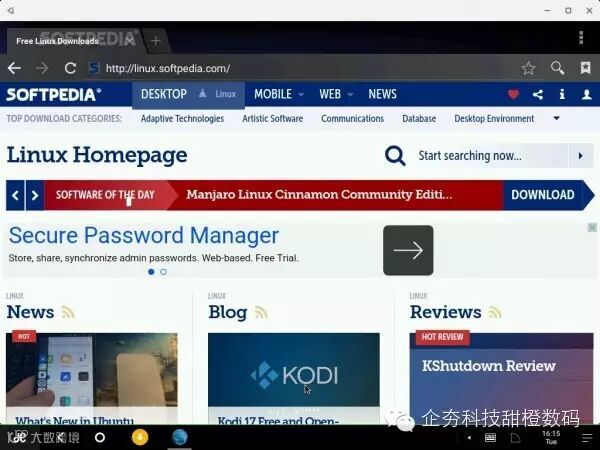Open the taskbar notification menu icon
Image resolution: width=600 pixels, height=450 pixels.
pos(587,437)
